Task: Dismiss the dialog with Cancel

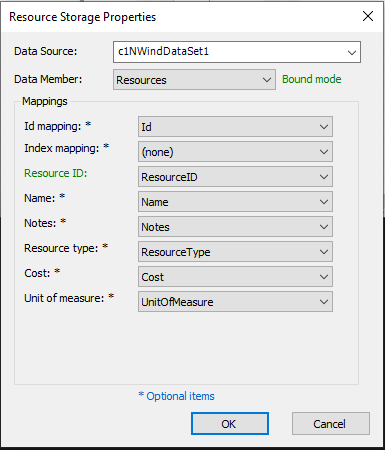Action: (x=331, y=424)
